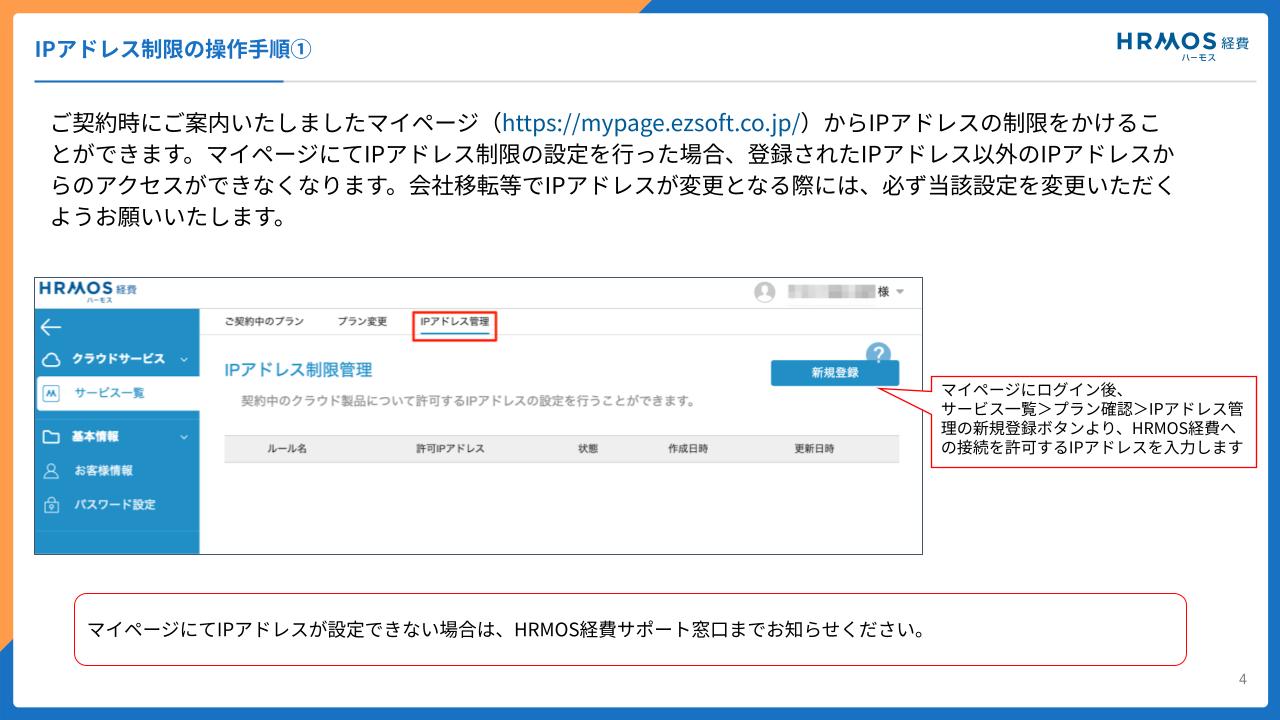Click the person icon beside お客様情報
The width and height of the screenshot is (1280, 720).
pyautogui.click(x=52, y=470)
